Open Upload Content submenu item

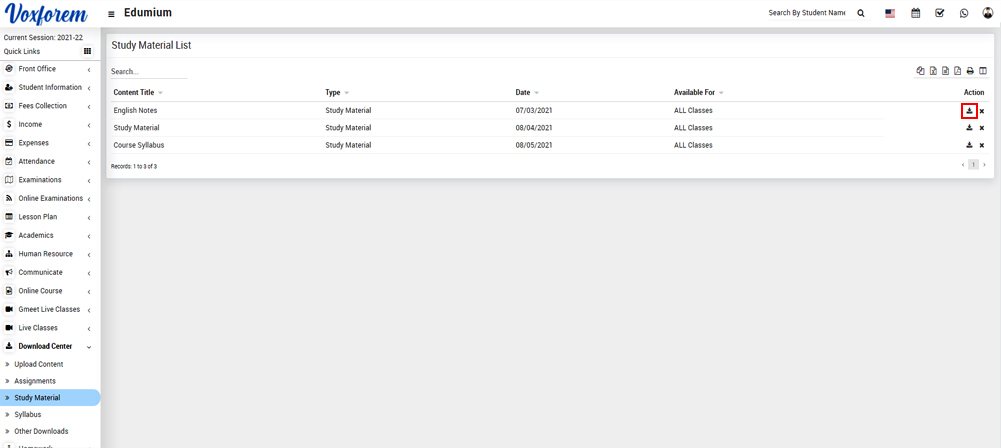coord(38,364)
